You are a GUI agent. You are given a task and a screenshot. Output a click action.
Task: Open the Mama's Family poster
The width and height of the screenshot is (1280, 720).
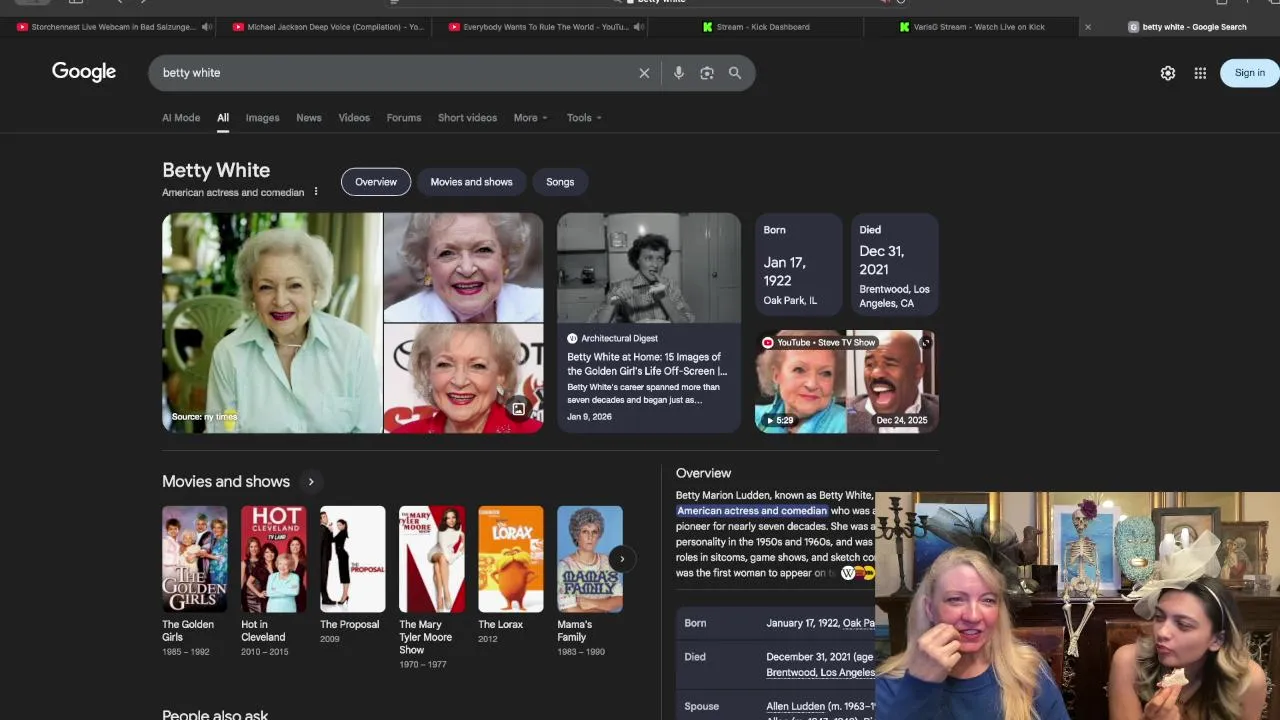(590, 559)
